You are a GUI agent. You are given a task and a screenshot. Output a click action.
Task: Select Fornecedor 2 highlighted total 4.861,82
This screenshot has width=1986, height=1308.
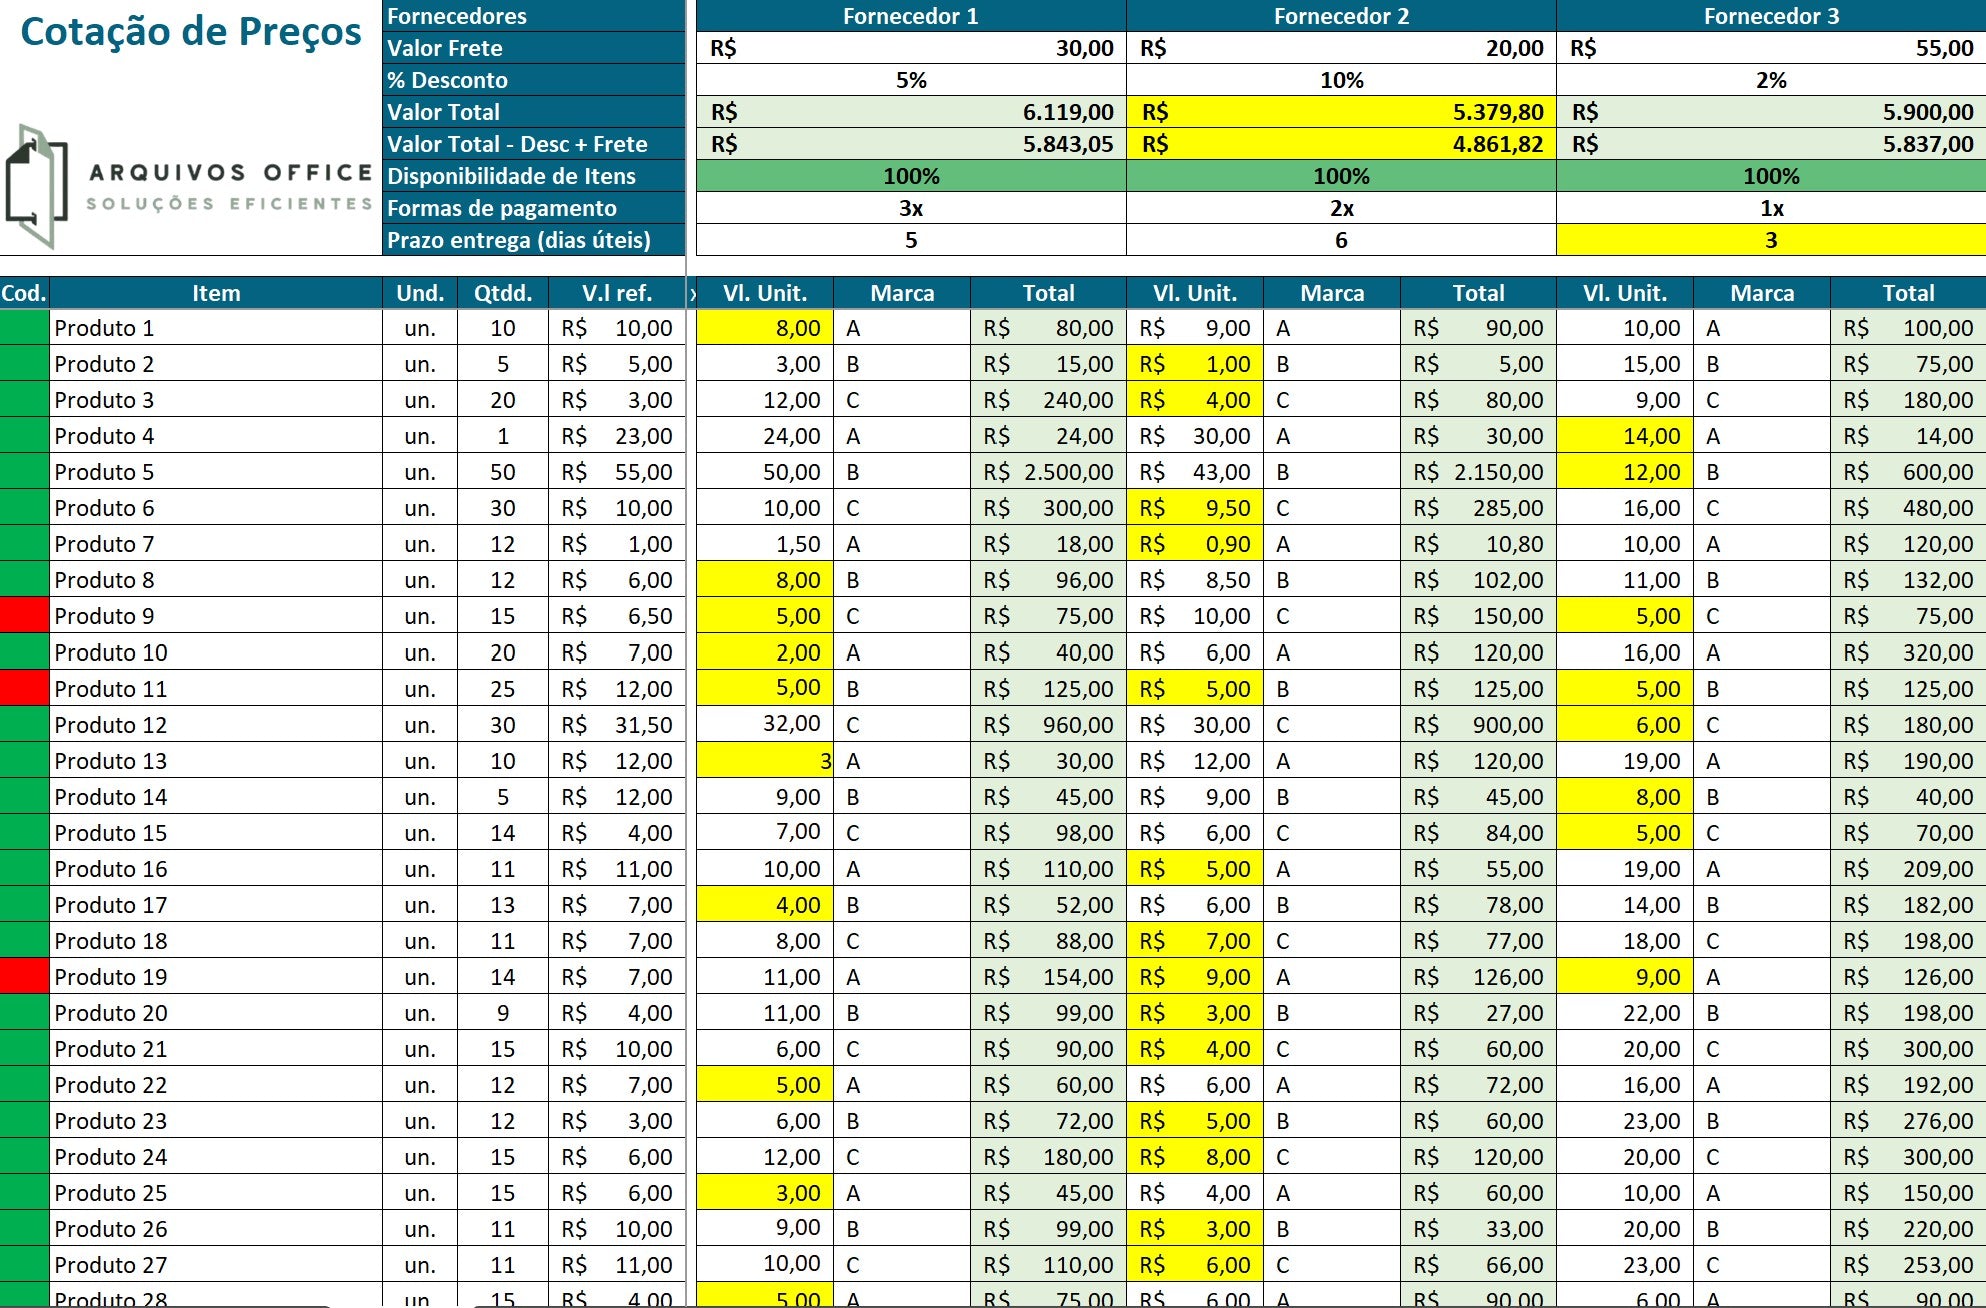coord(1340,144)
